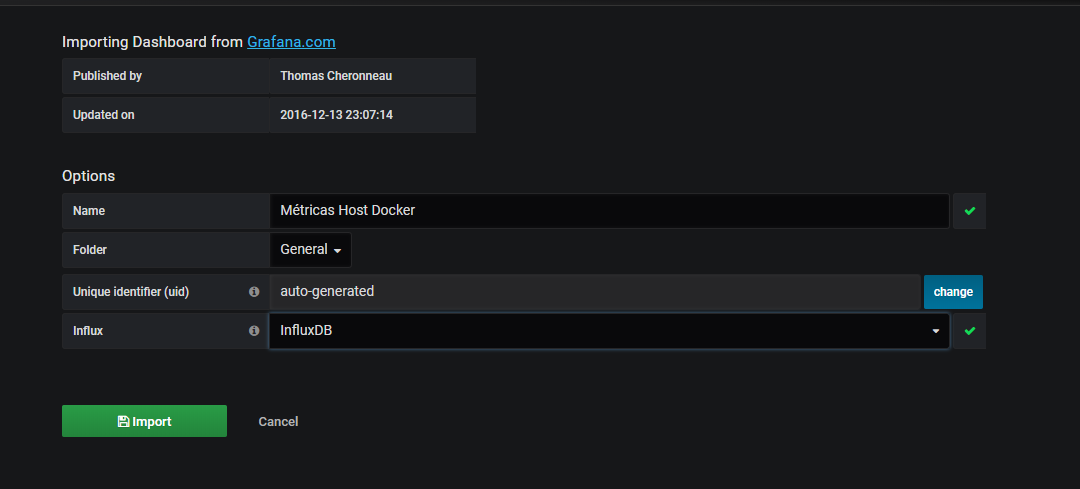This screenshot has width=1080, height=489.
Task: Click the caret arrow of InfluxDB selector
Action: coord(935,332)
